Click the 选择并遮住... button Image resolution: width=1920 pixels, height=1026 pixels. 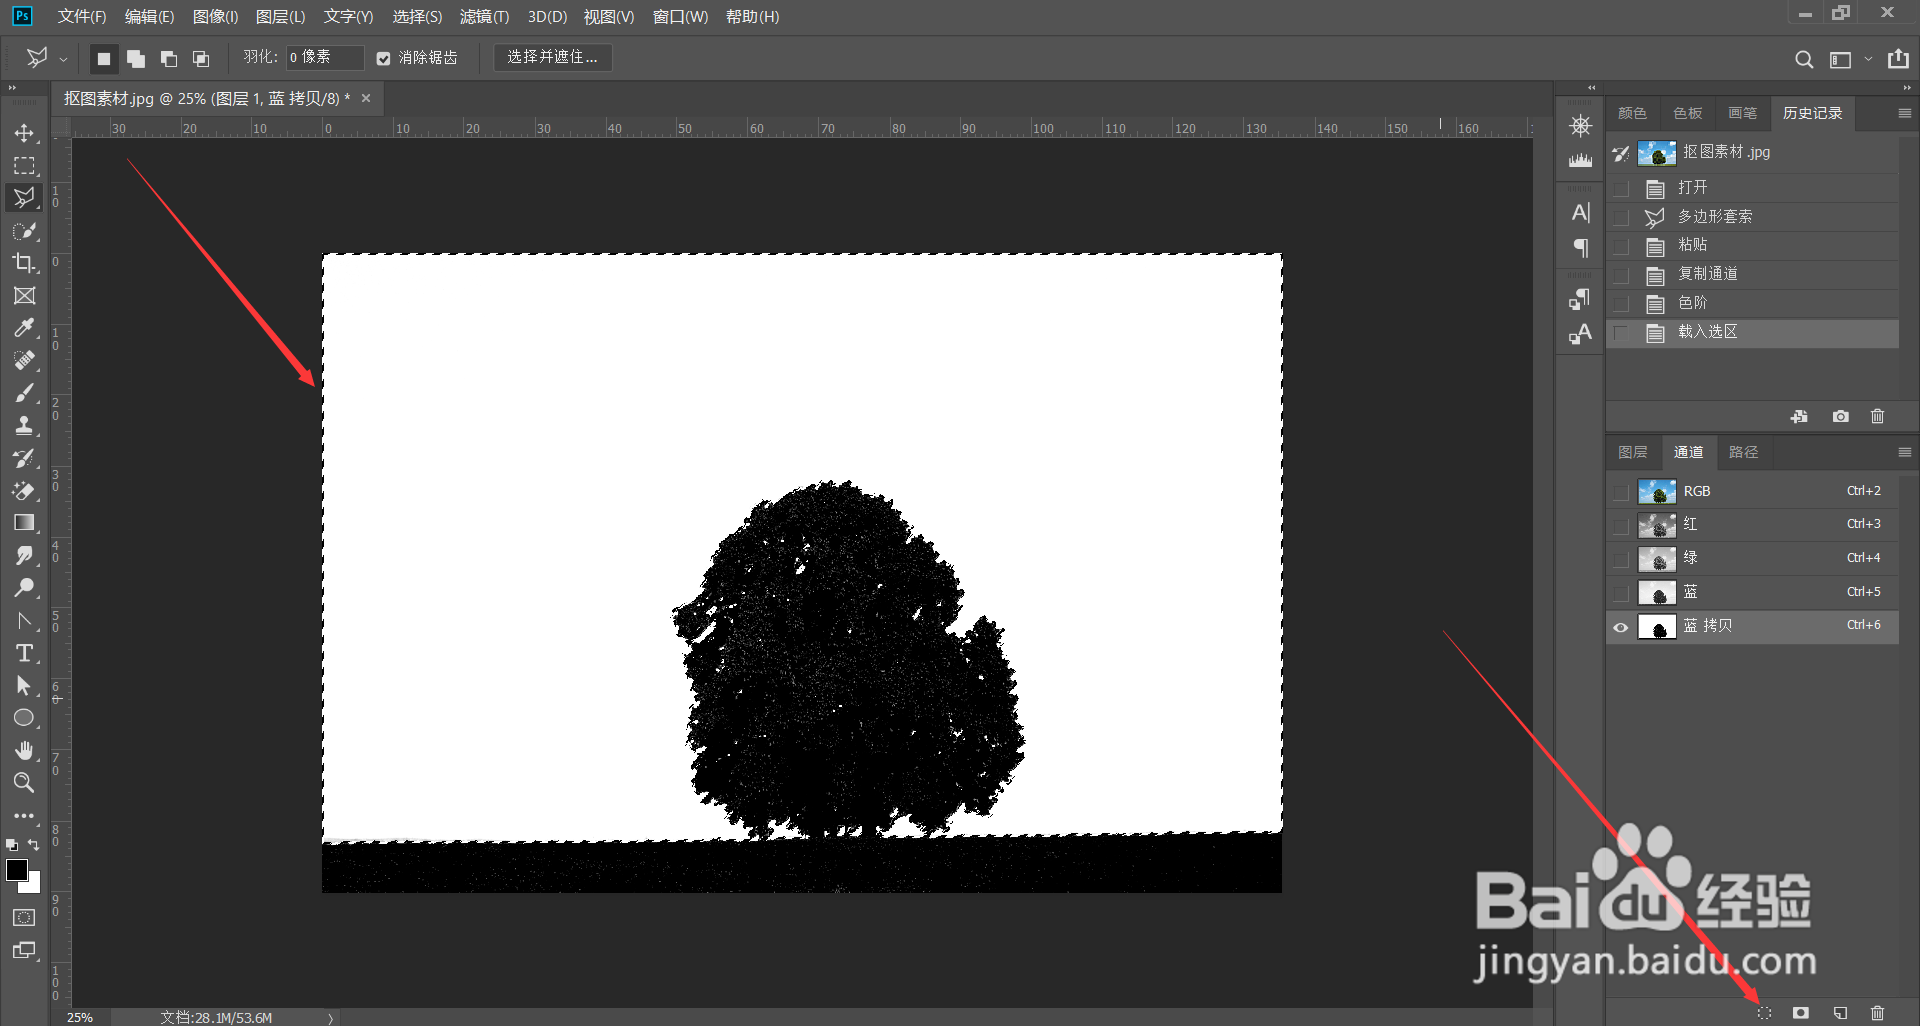553,58
